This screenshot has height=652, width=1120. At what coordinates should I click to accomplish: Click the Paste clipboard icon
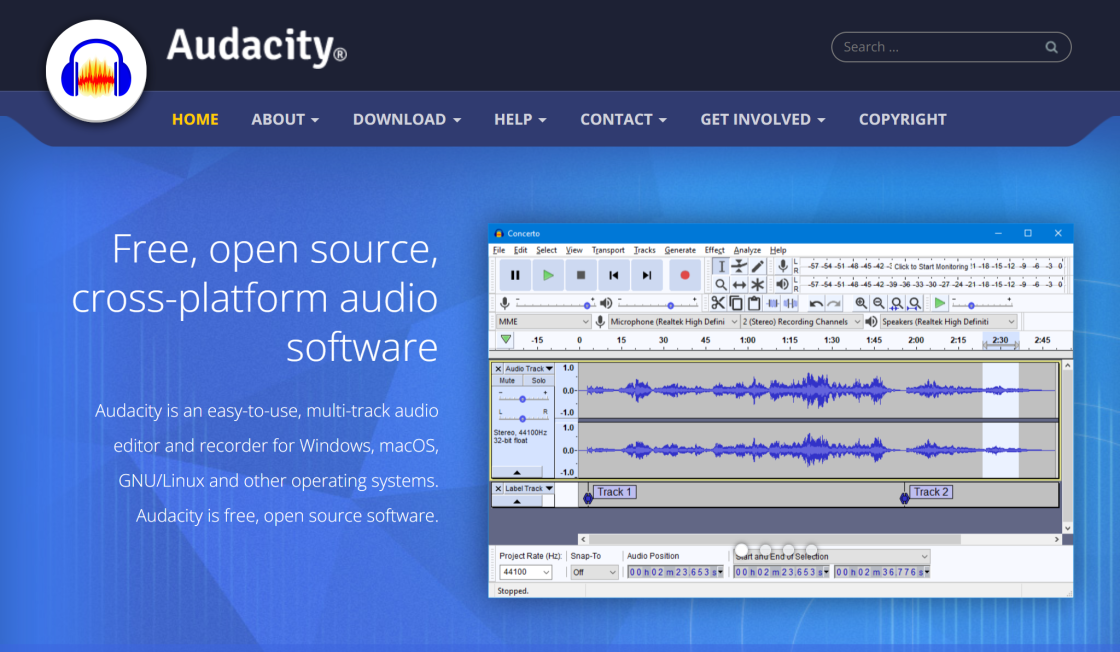click(x=754, y=303)
